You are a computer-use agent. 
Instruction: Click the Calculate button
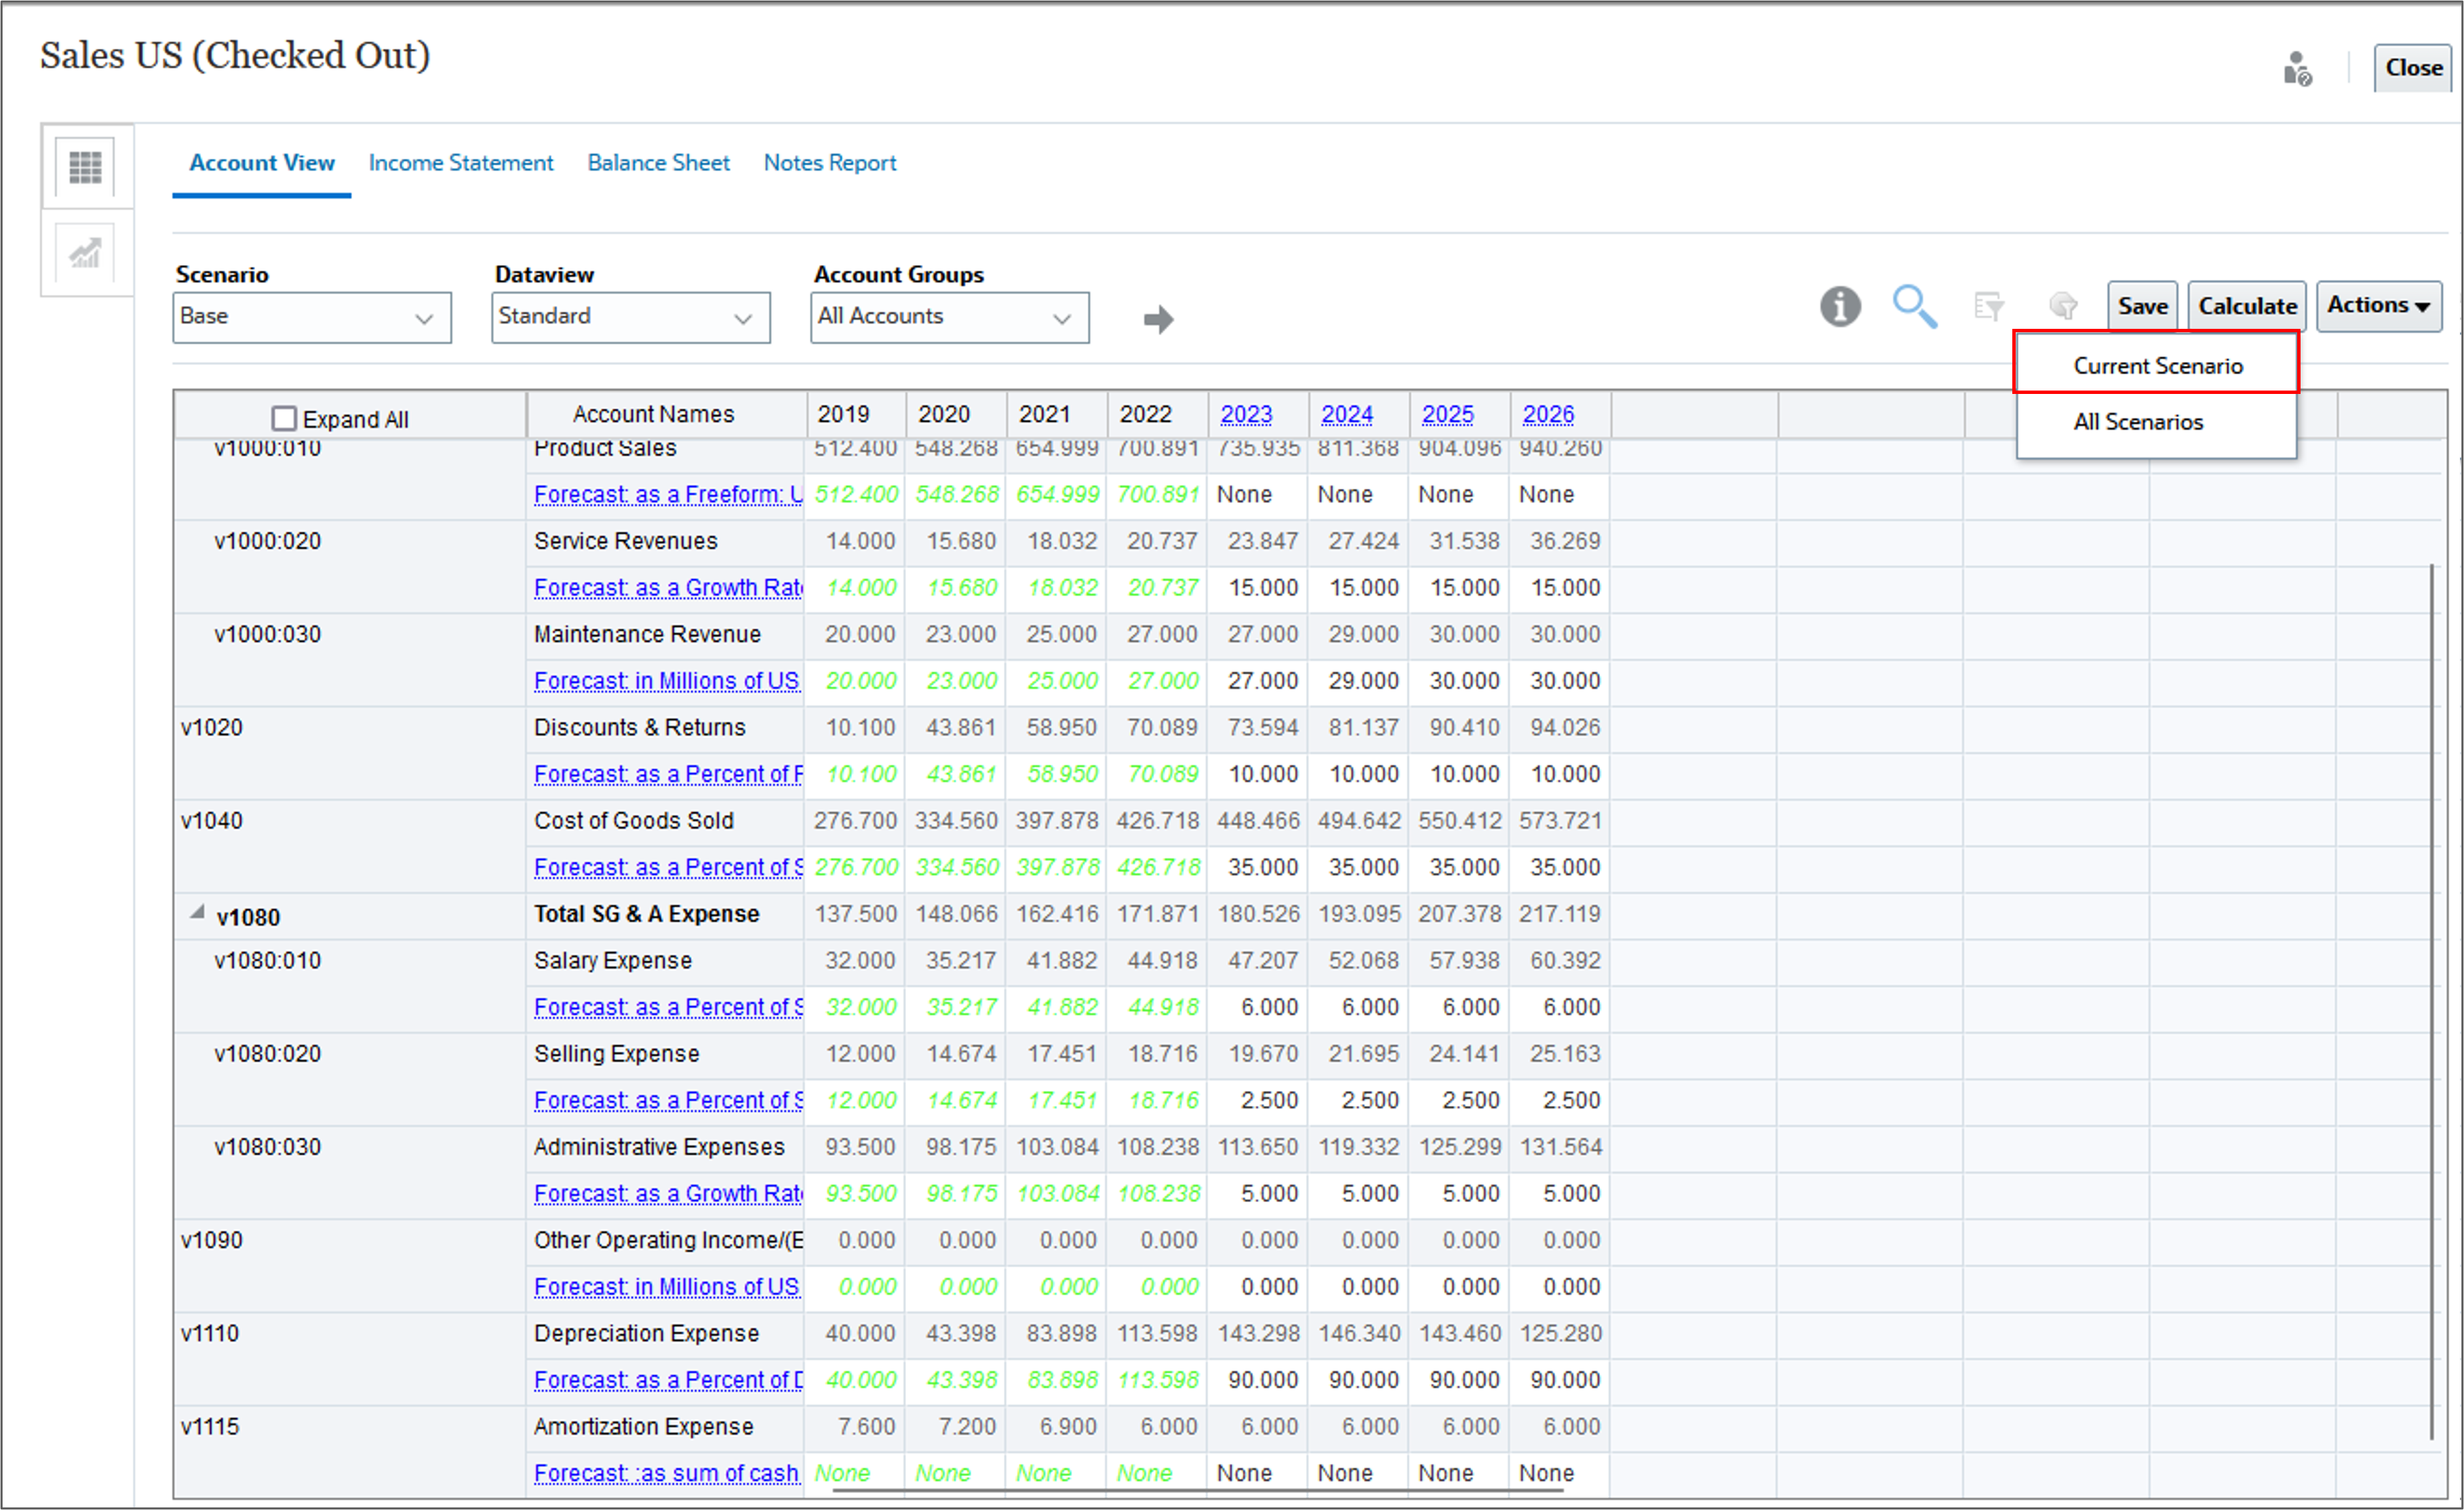pyautogui.click(x=2247, y=306)
